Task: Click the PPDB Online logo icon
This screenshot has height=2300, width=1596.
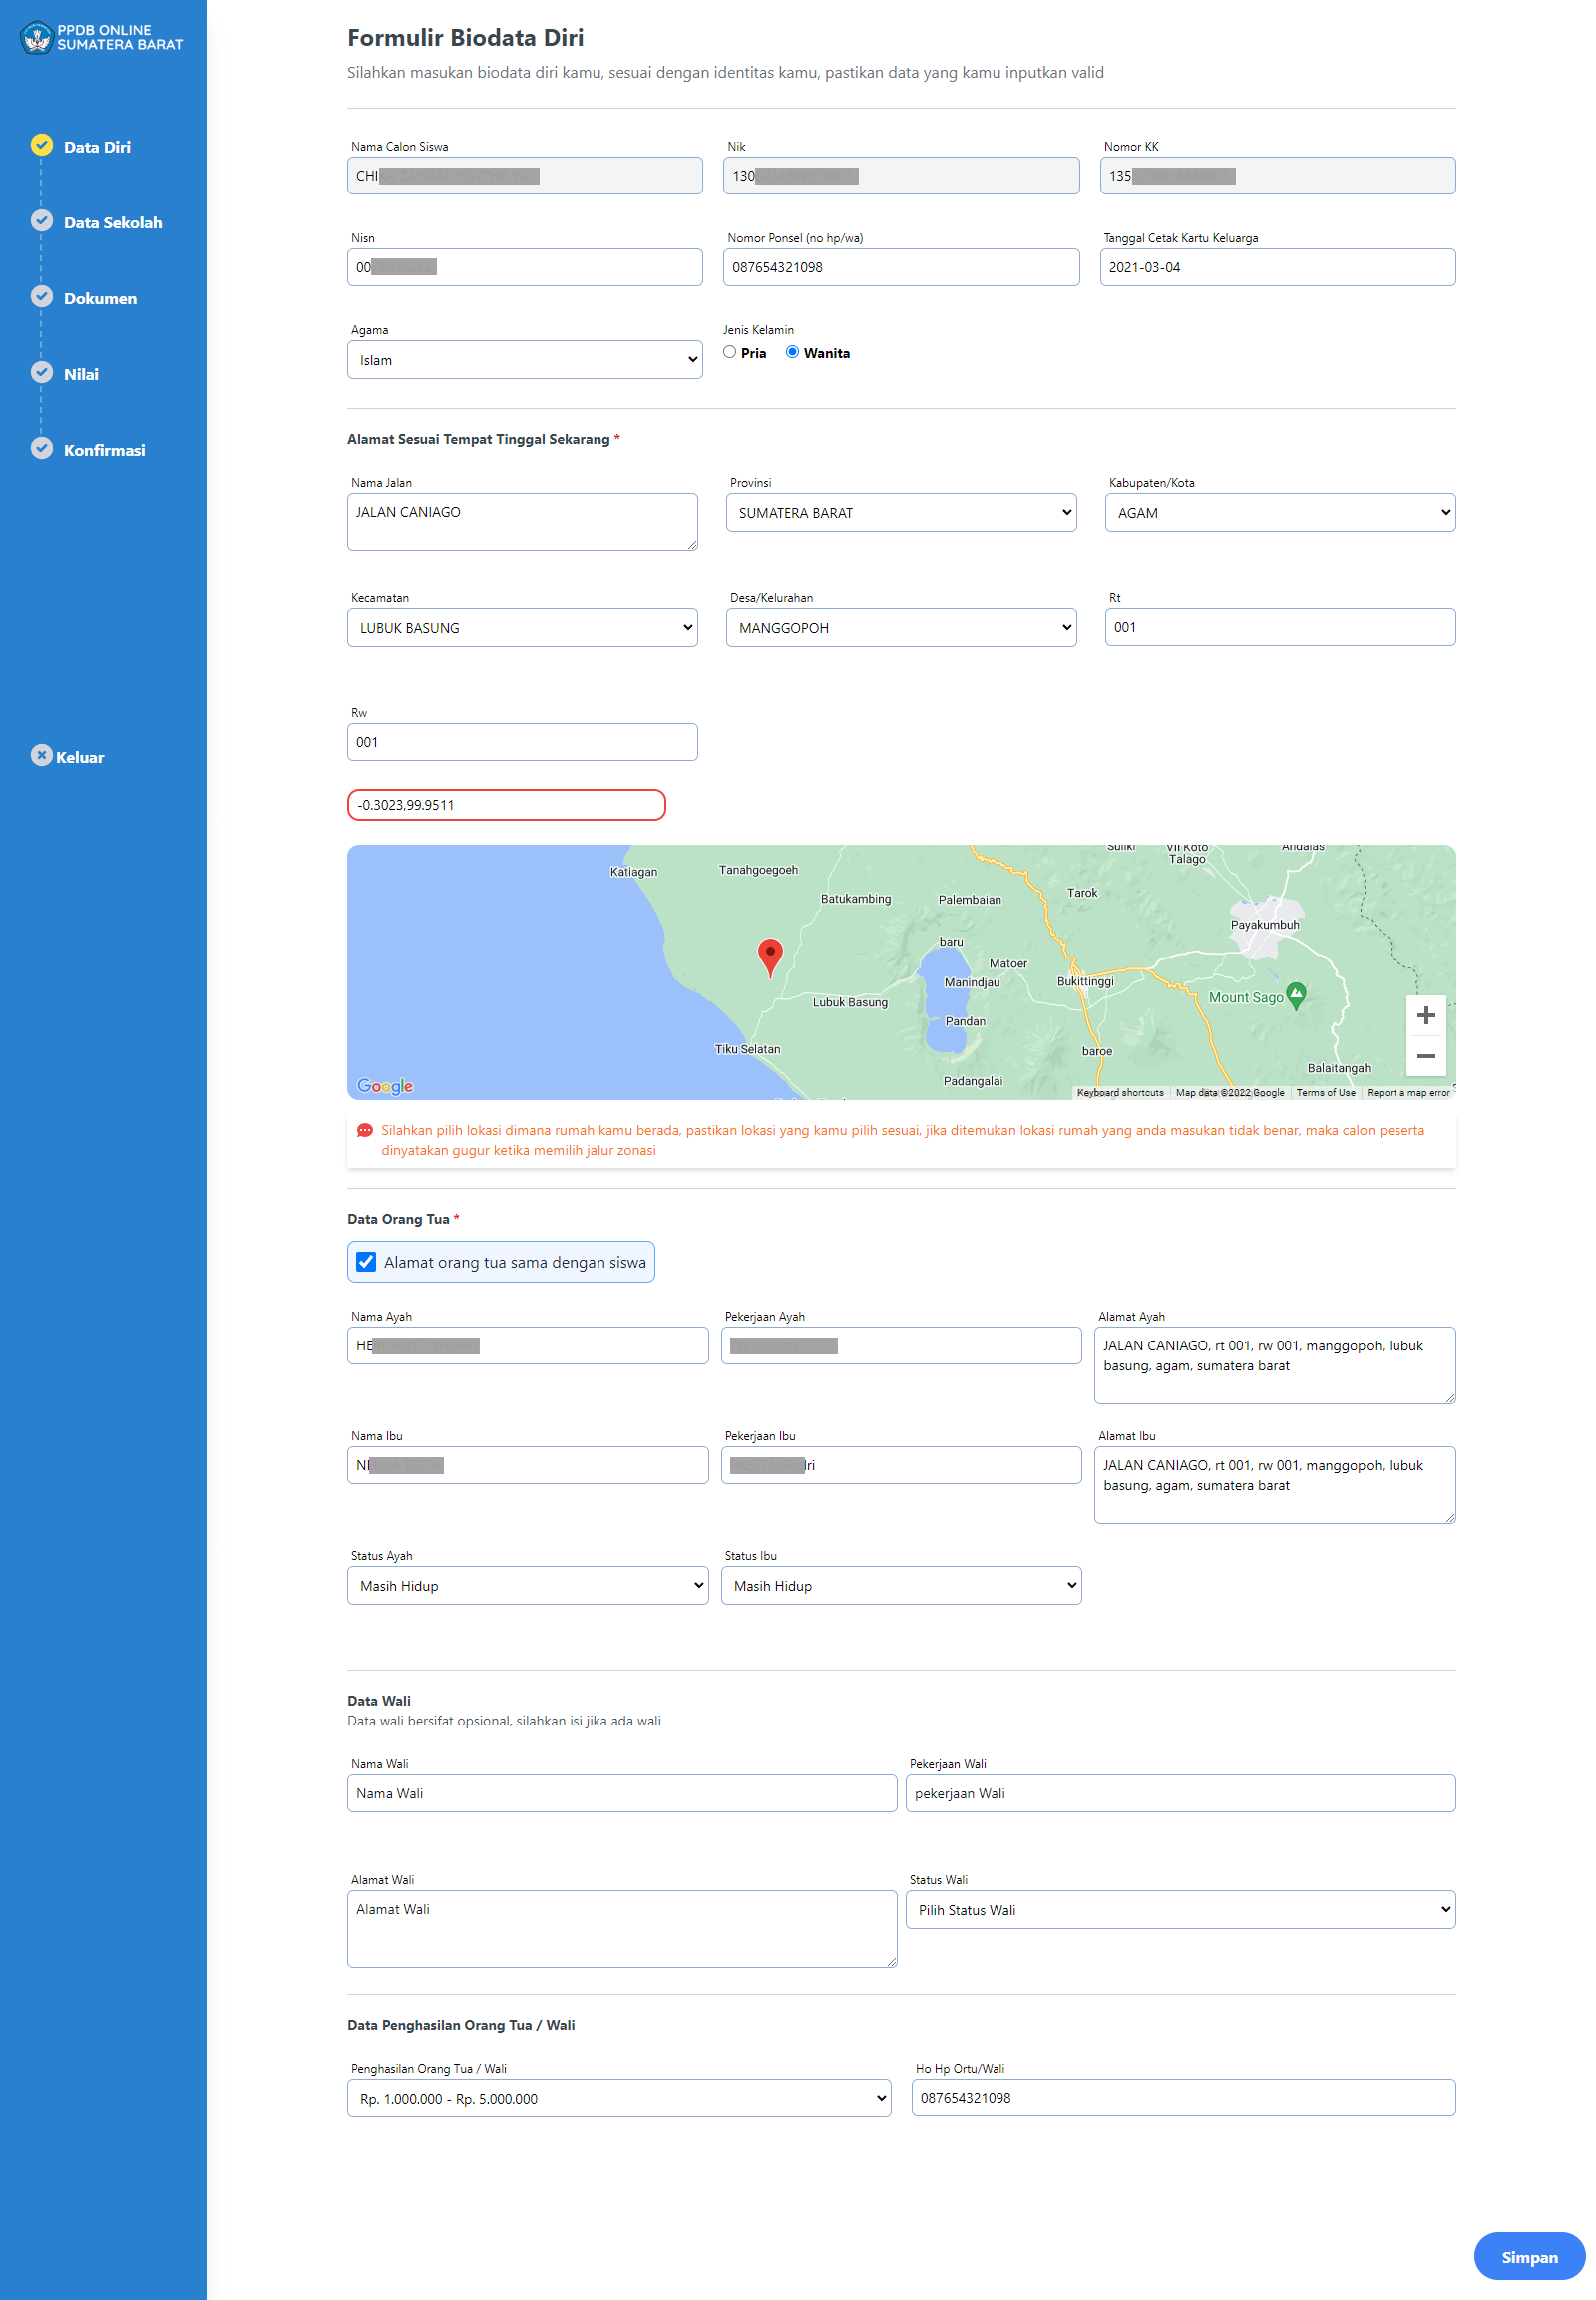Action: 37,38
